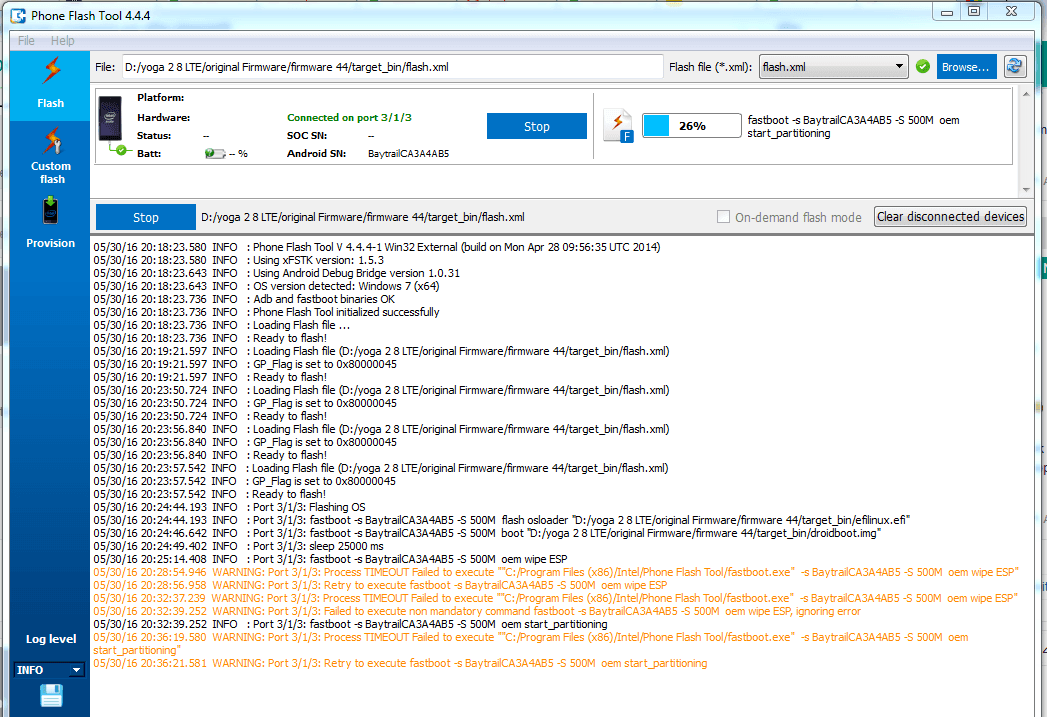Click the 'Connected on port 3/1/3' text
Viewport: 1047px width, 717px height.
349,117
